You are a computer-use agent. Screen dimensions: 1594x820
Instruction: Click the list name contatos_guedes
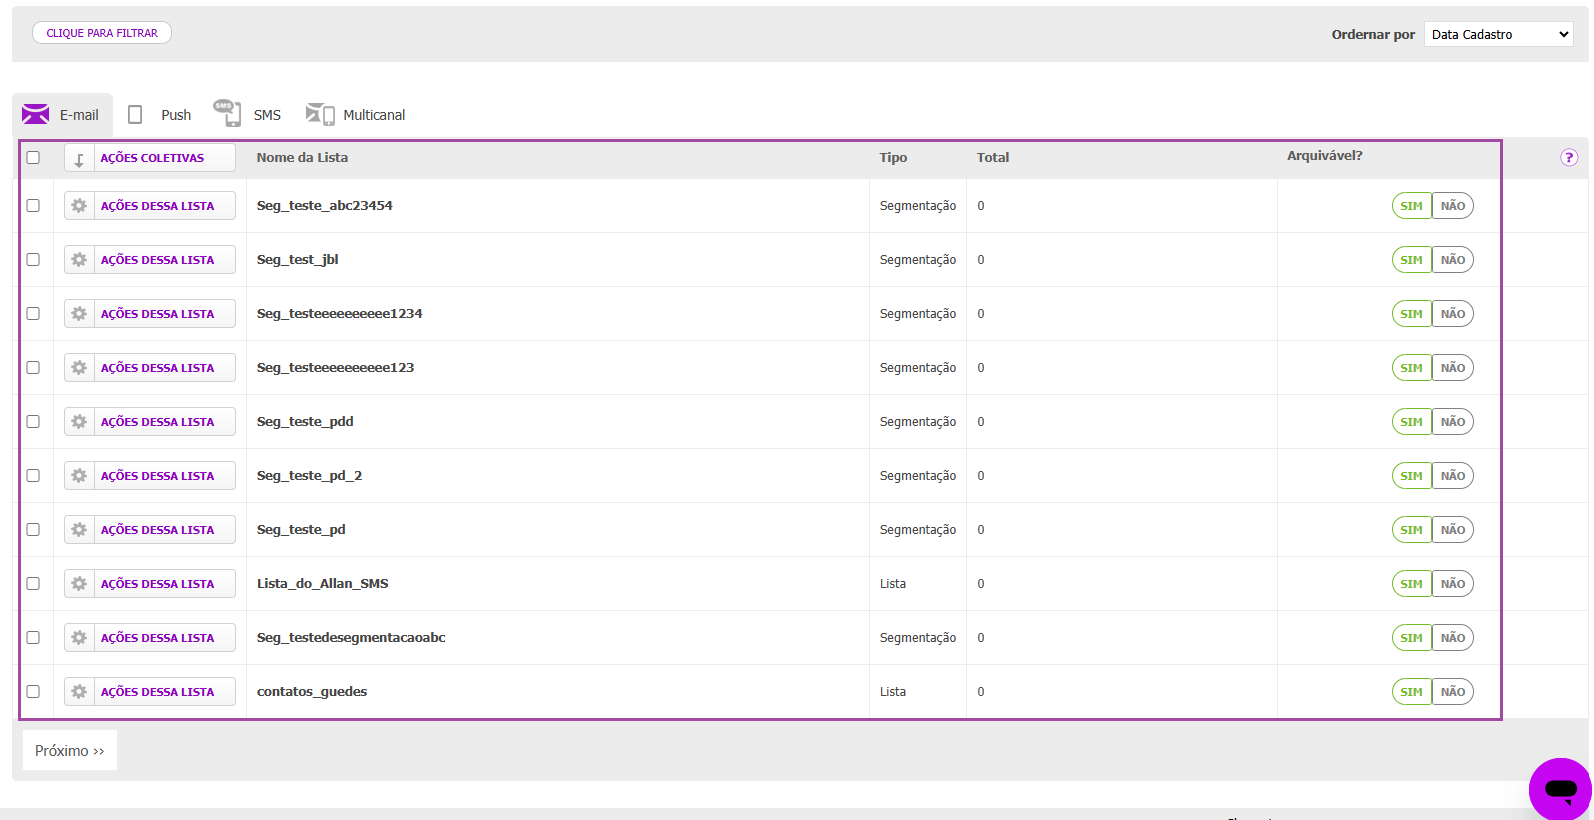point(312,691)
